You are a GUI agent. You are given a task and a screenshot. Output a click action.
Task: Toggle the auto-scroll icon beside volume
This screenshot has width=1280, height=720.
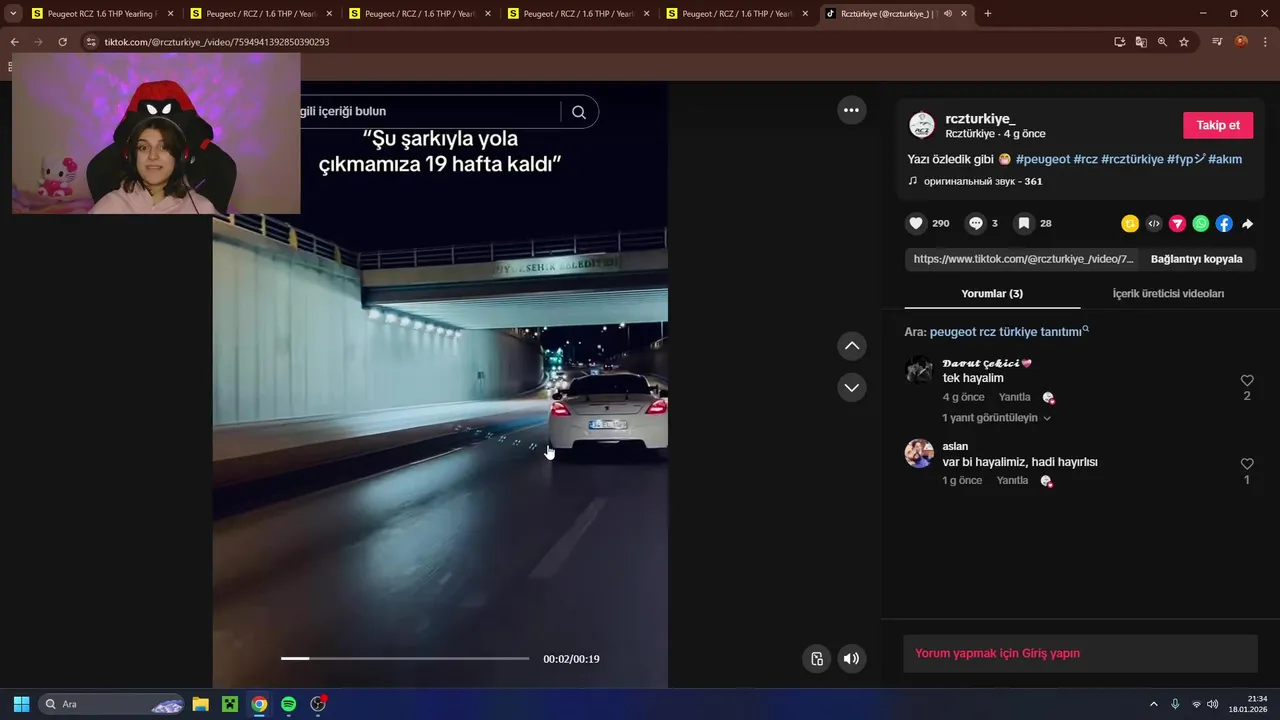pyautogui.click(x=817, y=659)
